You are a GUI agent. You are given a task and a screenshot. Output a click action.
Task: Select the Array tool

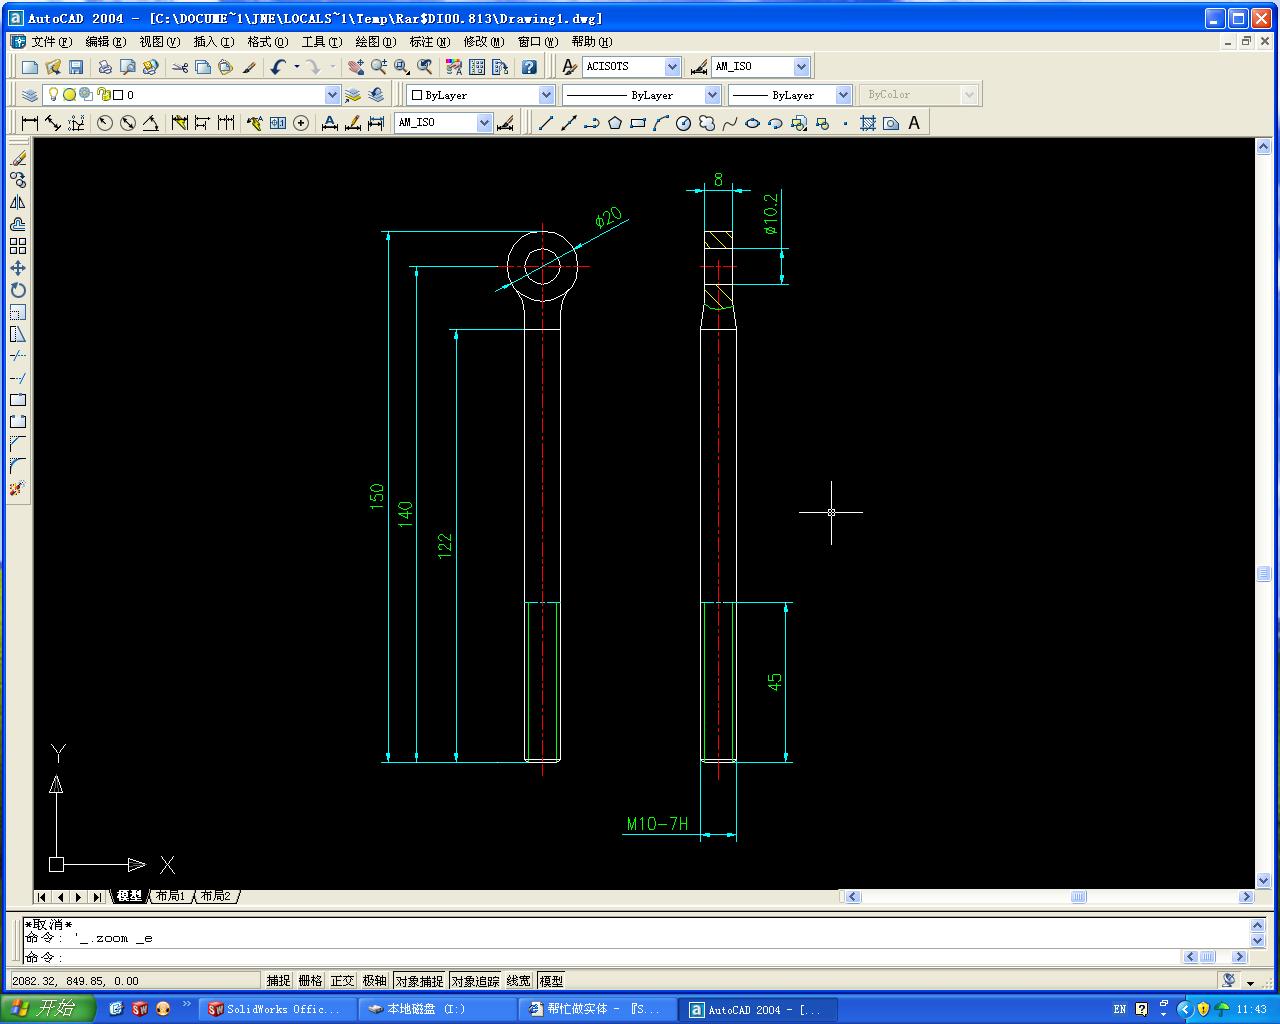(x=18, y=246)
